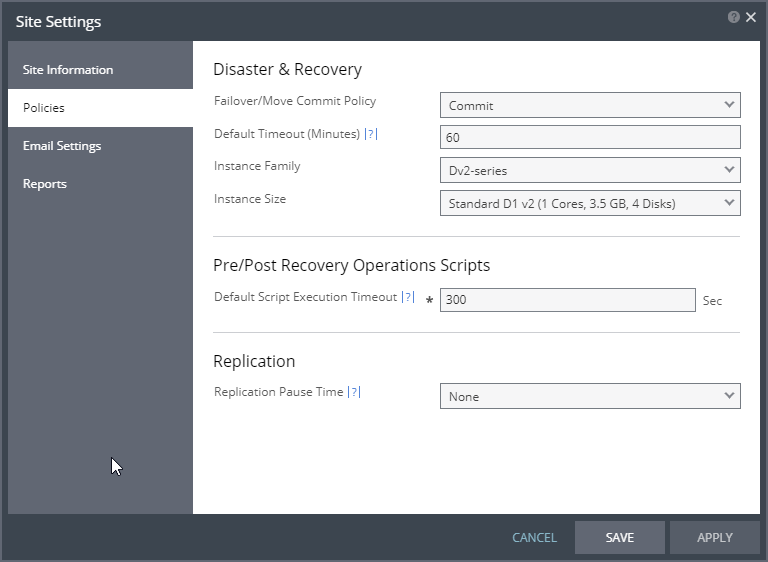Go to the Reports tab
The height and width of the screenshot is (562, 768).
coord(100,184)
